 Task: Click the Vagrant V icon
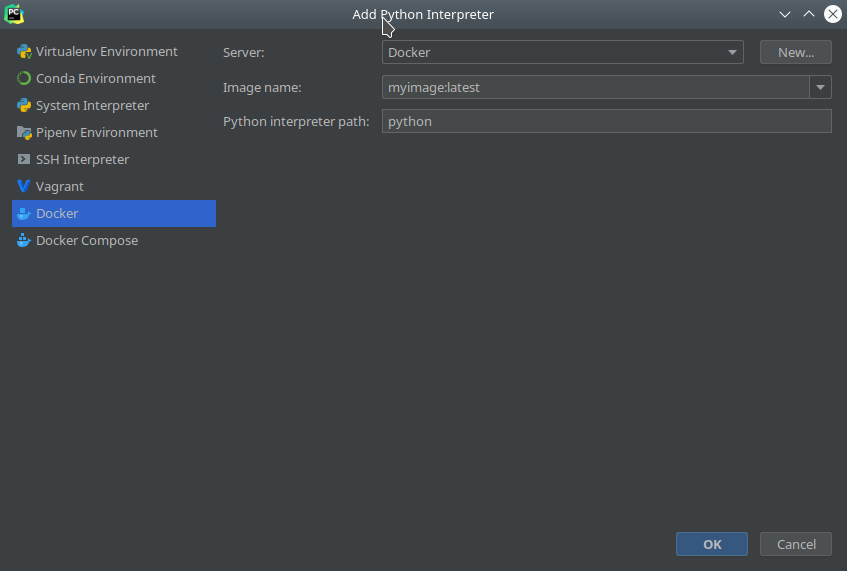(24, 186)
